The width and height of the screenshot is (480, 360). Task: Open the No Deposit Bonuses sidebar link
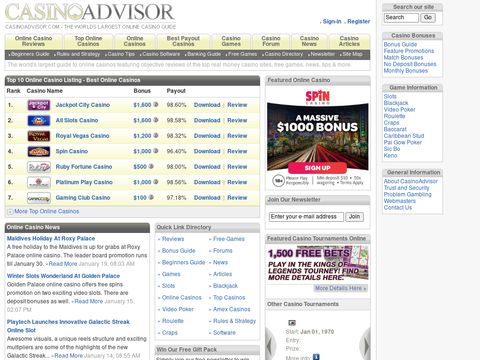coord(410,64)
